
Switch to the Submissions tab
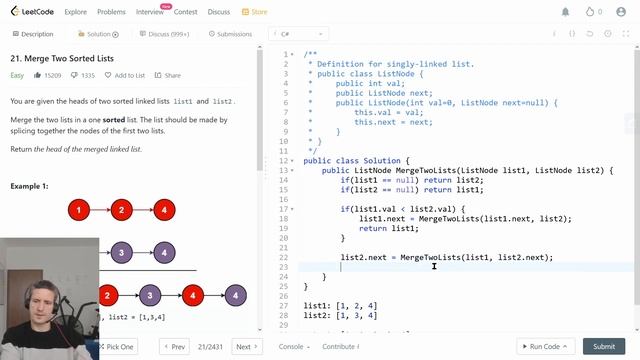click(230, 34)
